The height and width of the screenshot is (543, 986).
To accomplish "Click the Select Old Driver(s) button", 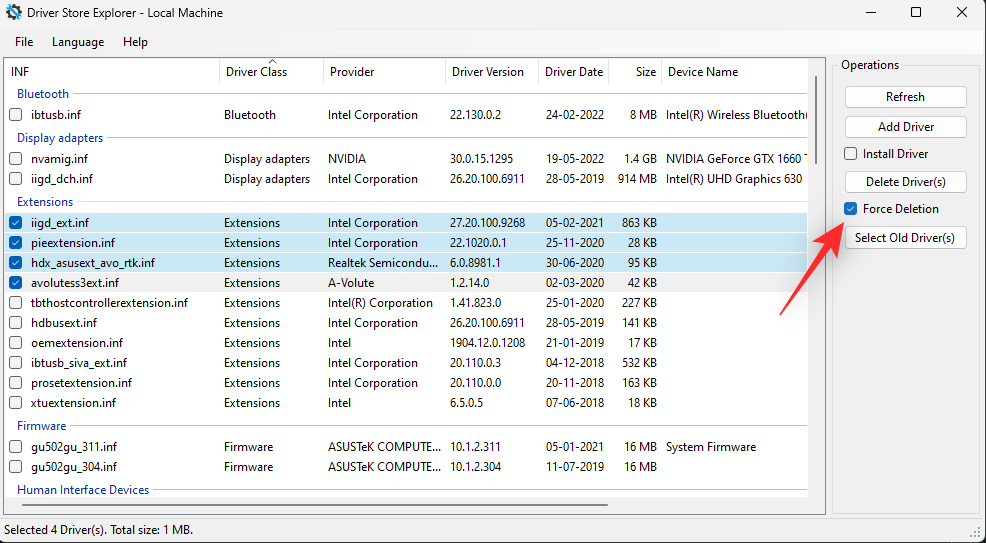I will tap(906, 238).
